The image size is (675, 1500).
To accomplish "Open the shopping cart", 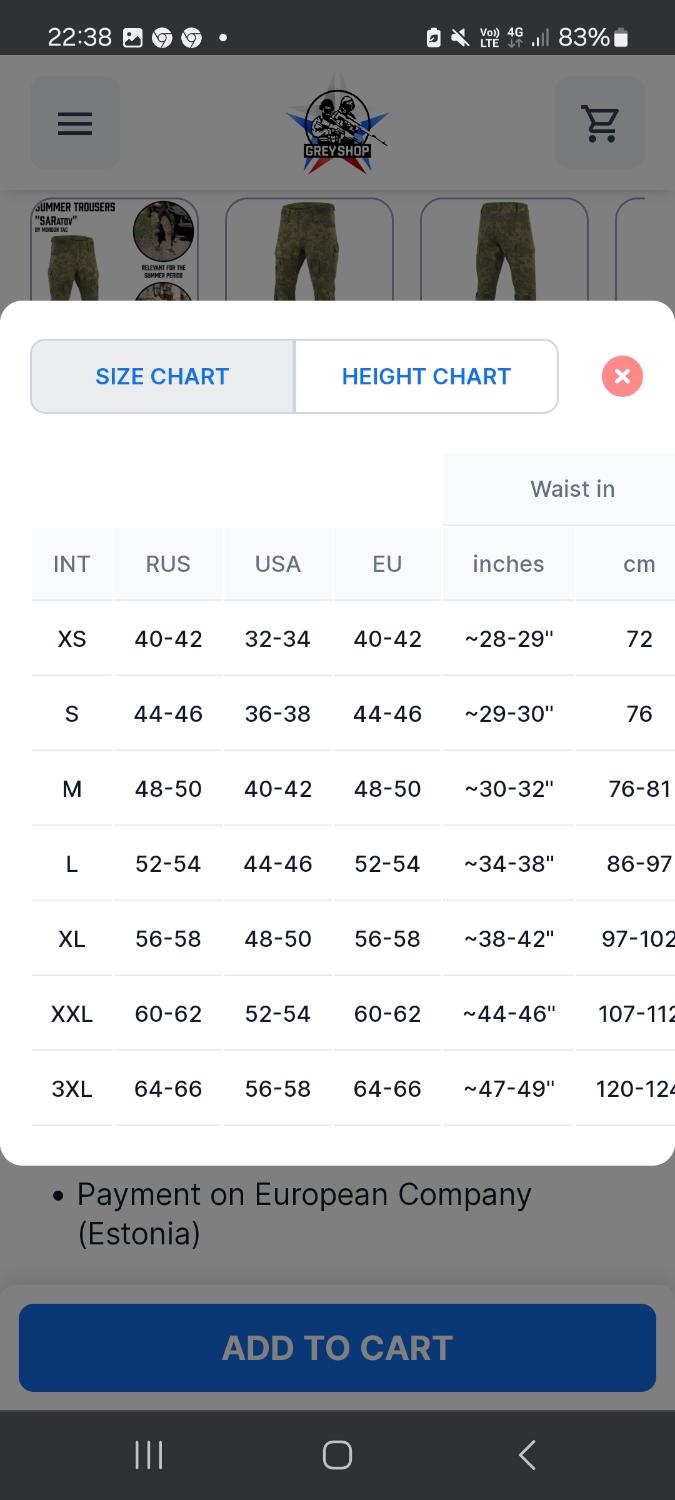I will (x=600, y=123).
